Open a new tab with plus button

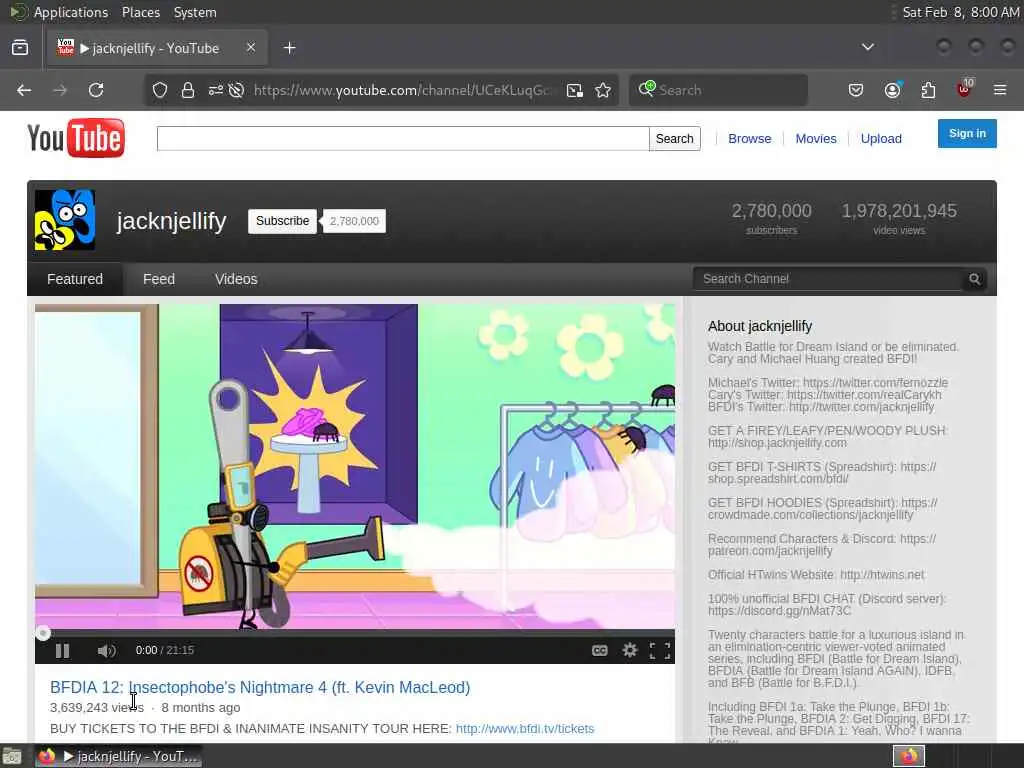click(x=290, y=48)
